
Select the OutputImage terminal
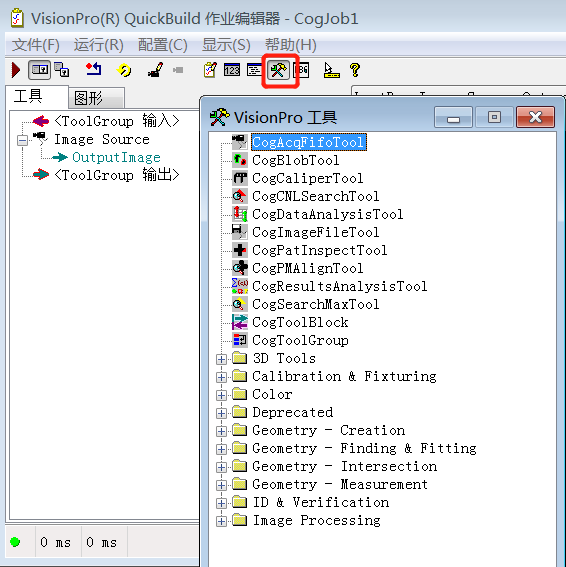[x=116, y=157]
